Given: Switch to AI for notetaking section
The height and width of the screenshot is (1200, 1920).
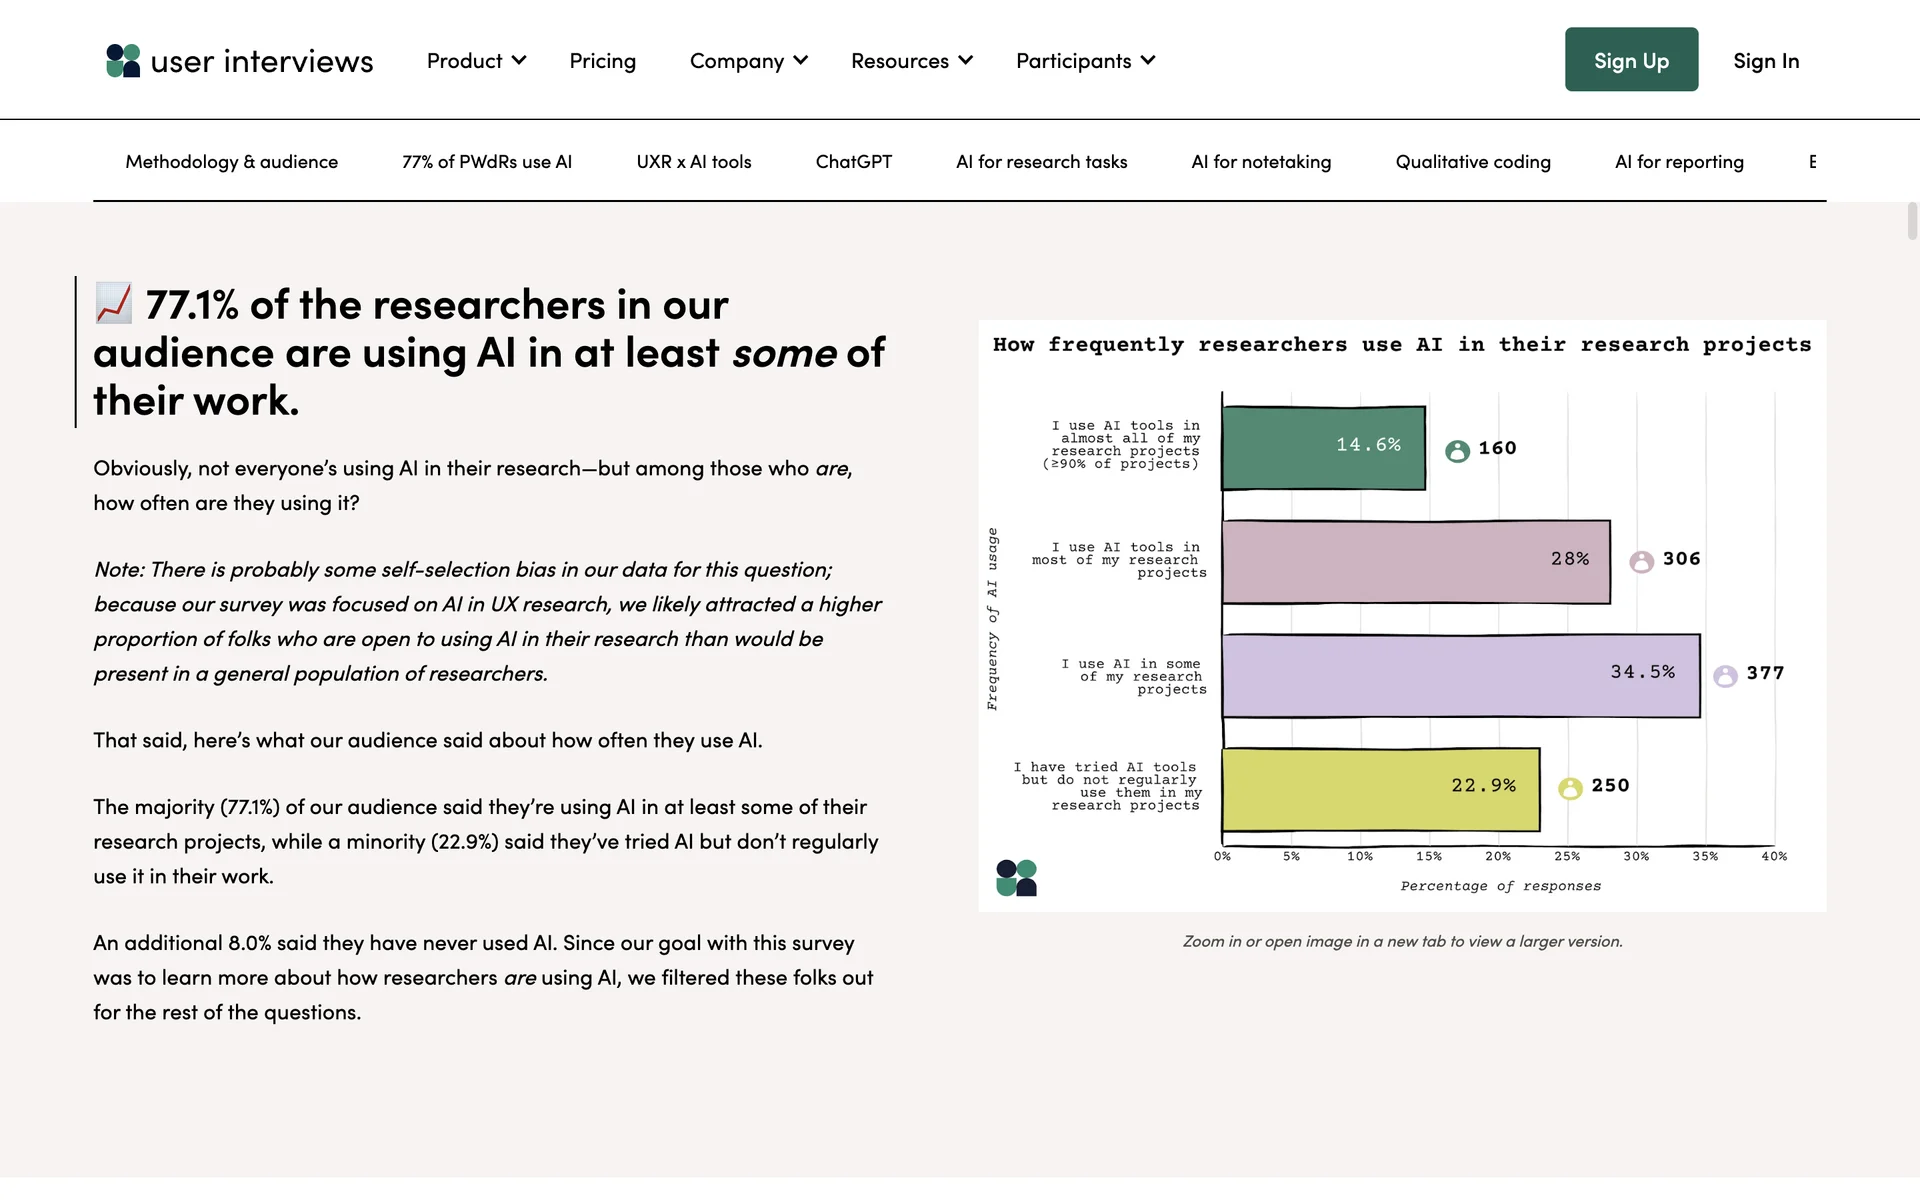Looking at the screenshot, I should coord(1260,162).
